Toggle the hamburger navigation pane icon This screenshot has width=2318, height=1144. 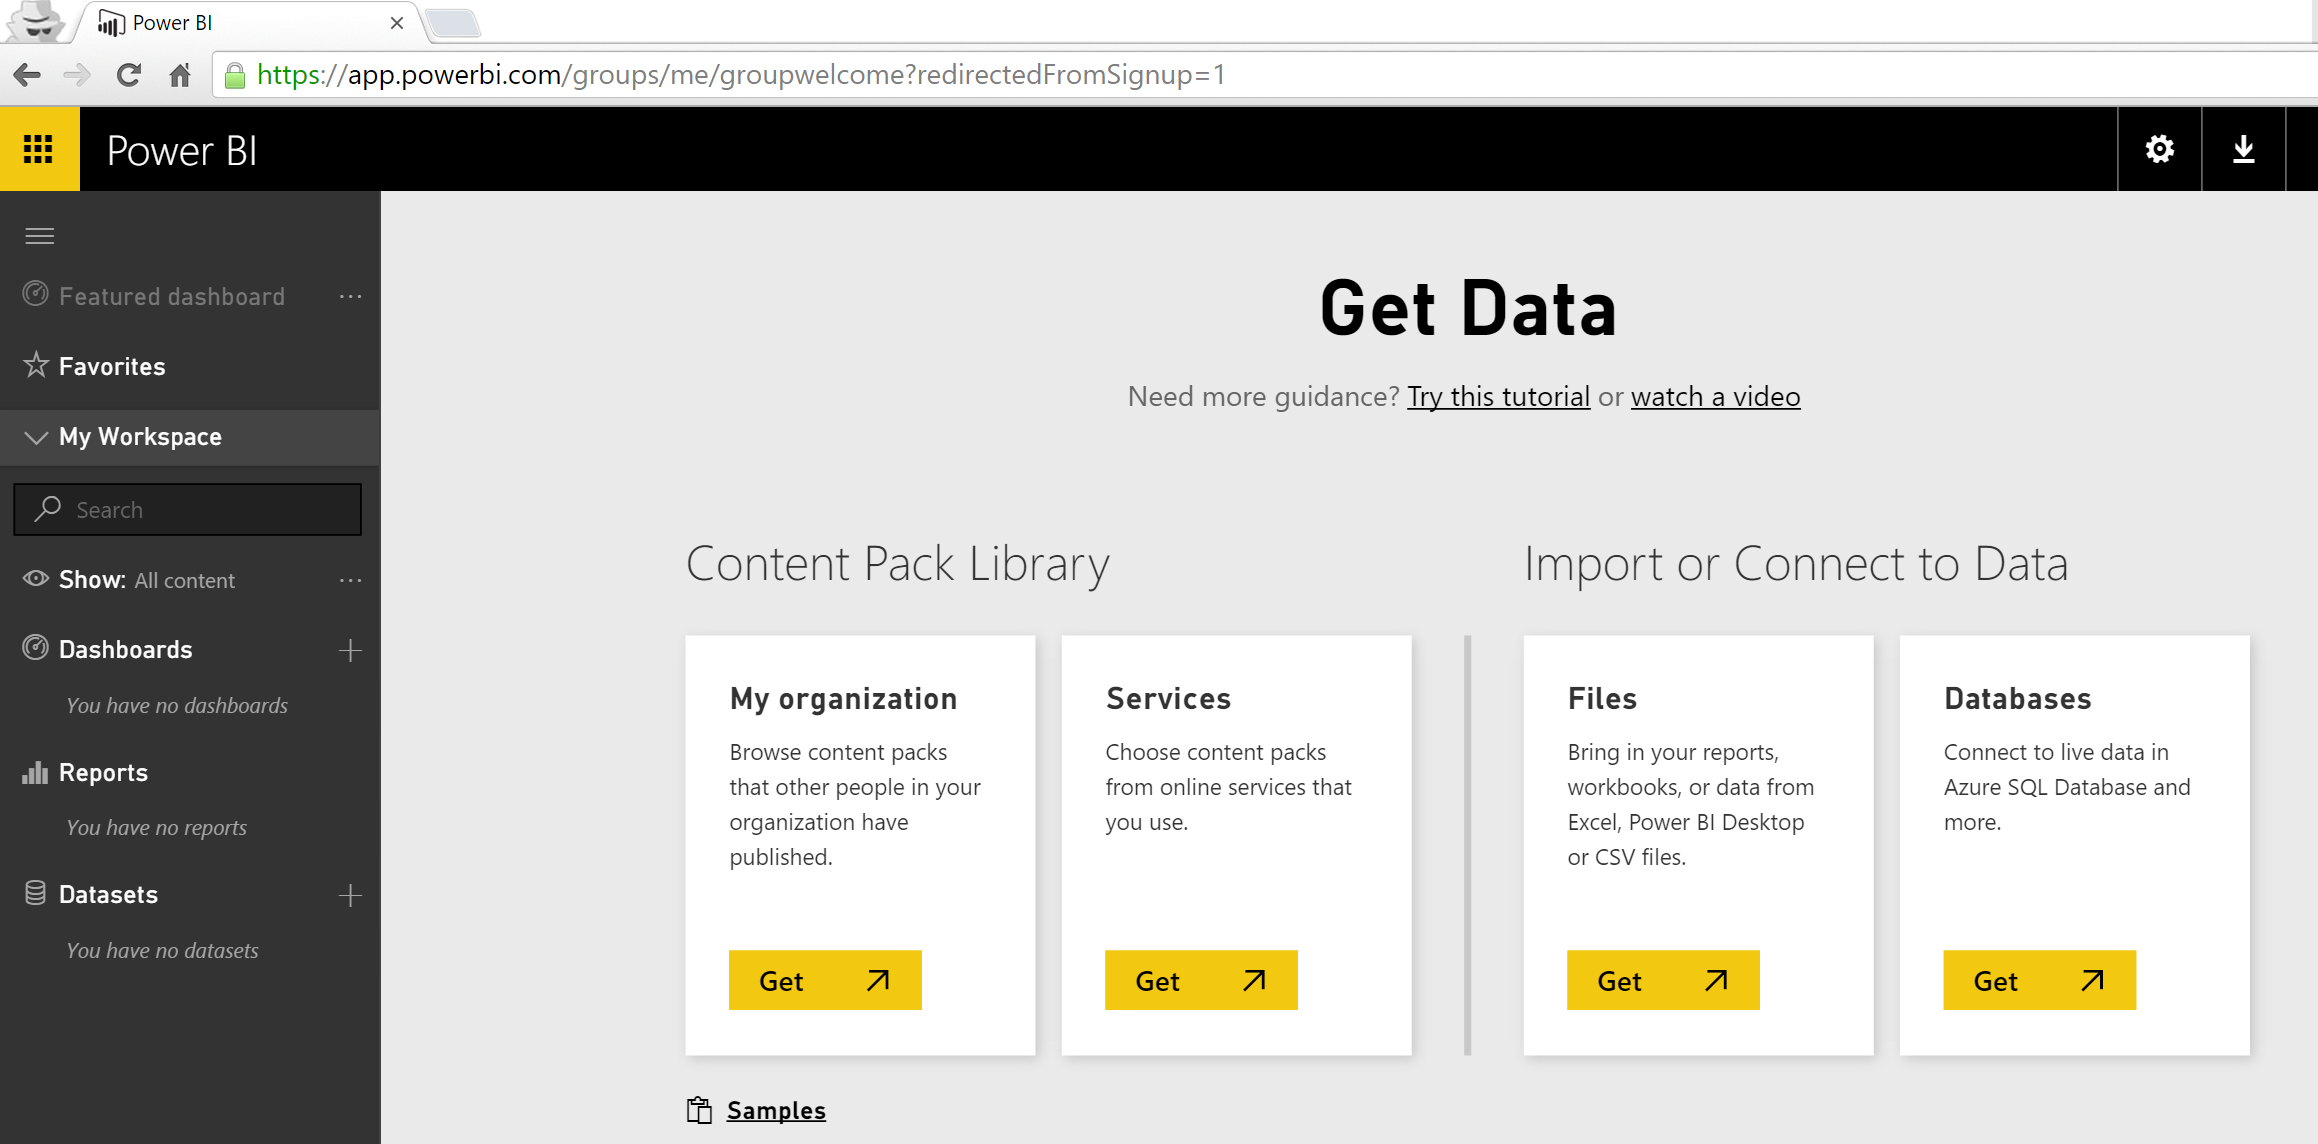(x=40, y=236)
